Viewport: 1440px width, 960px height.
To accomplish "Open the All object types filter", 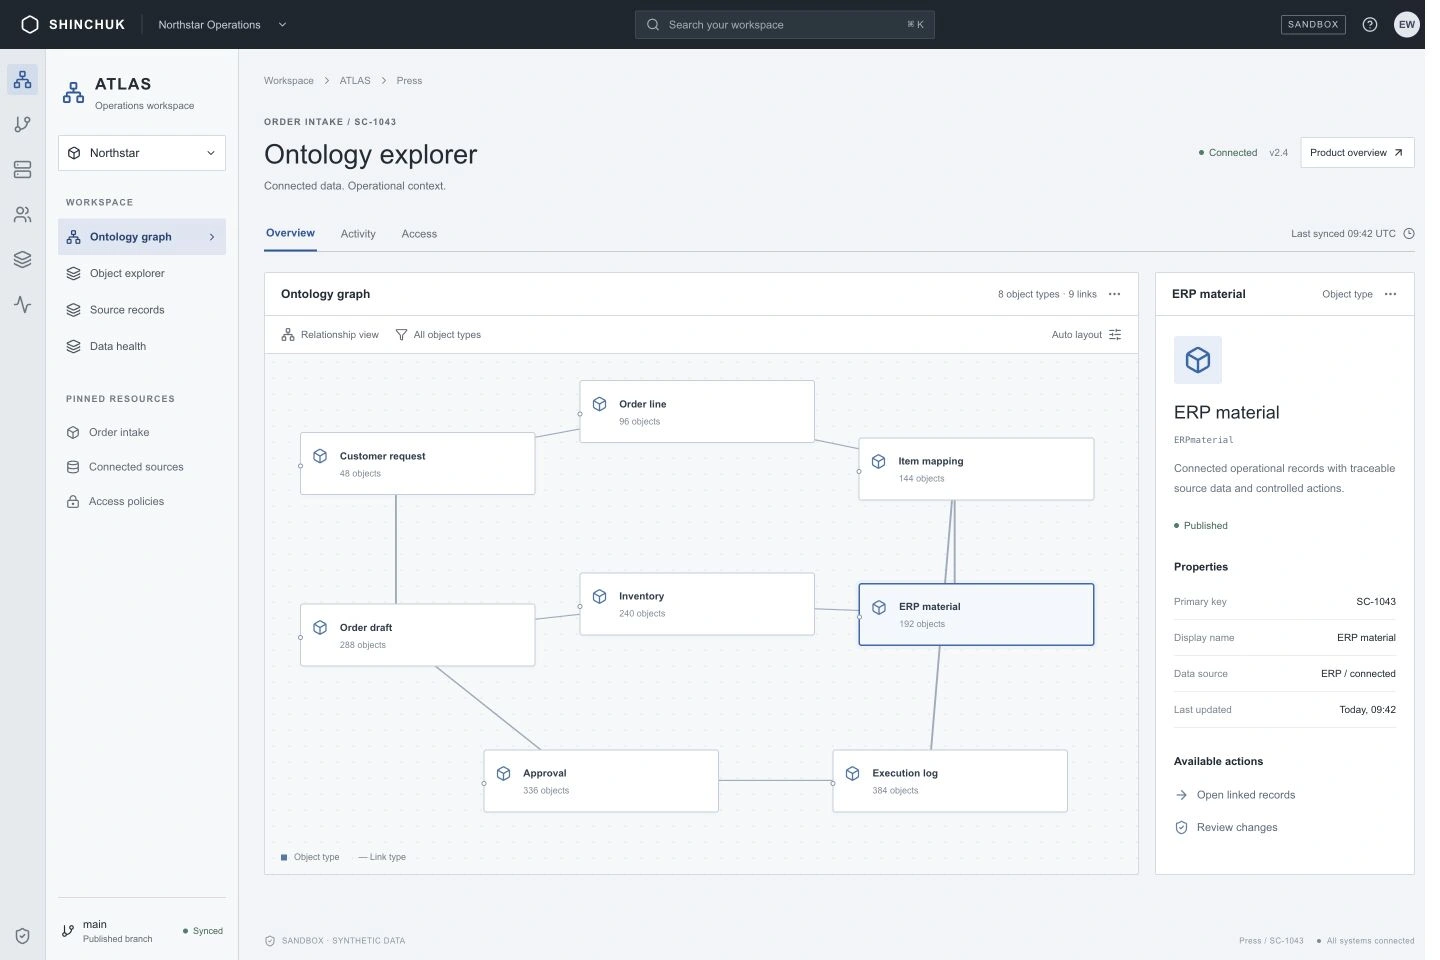I will point(438,334).
